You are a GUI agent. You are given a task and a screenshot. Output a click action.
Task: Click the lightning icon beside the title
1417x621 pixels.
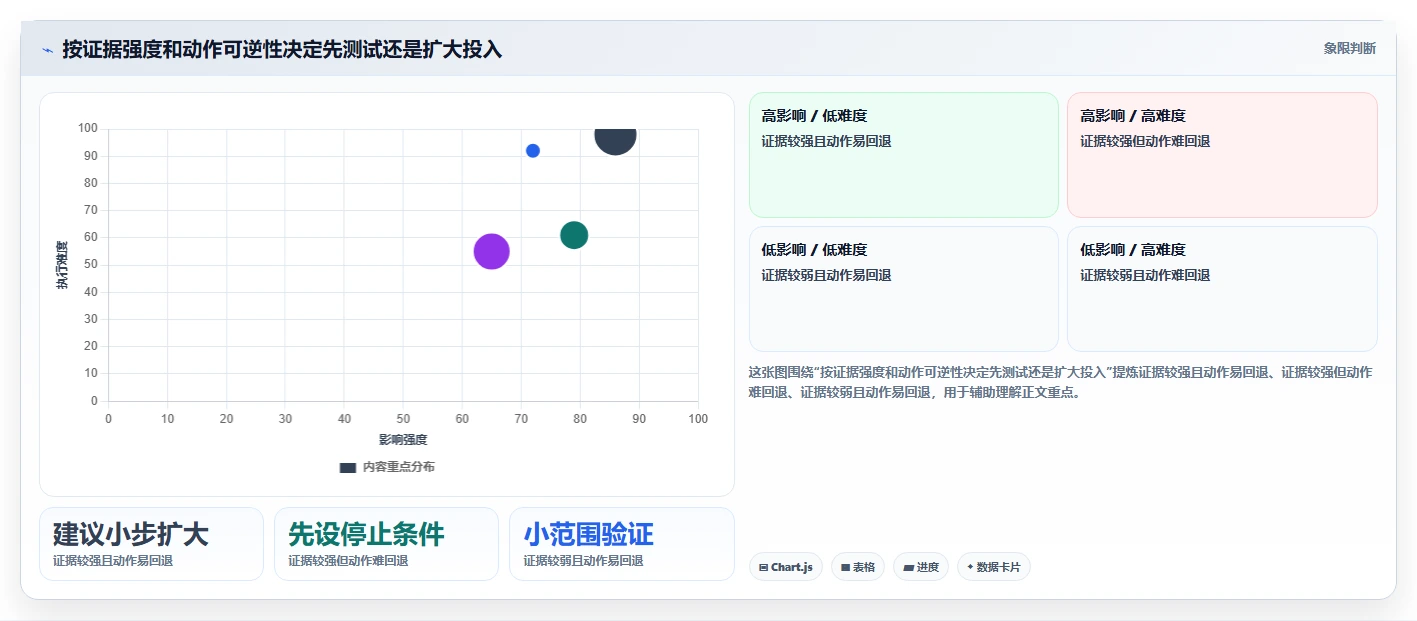coord(47,50)
